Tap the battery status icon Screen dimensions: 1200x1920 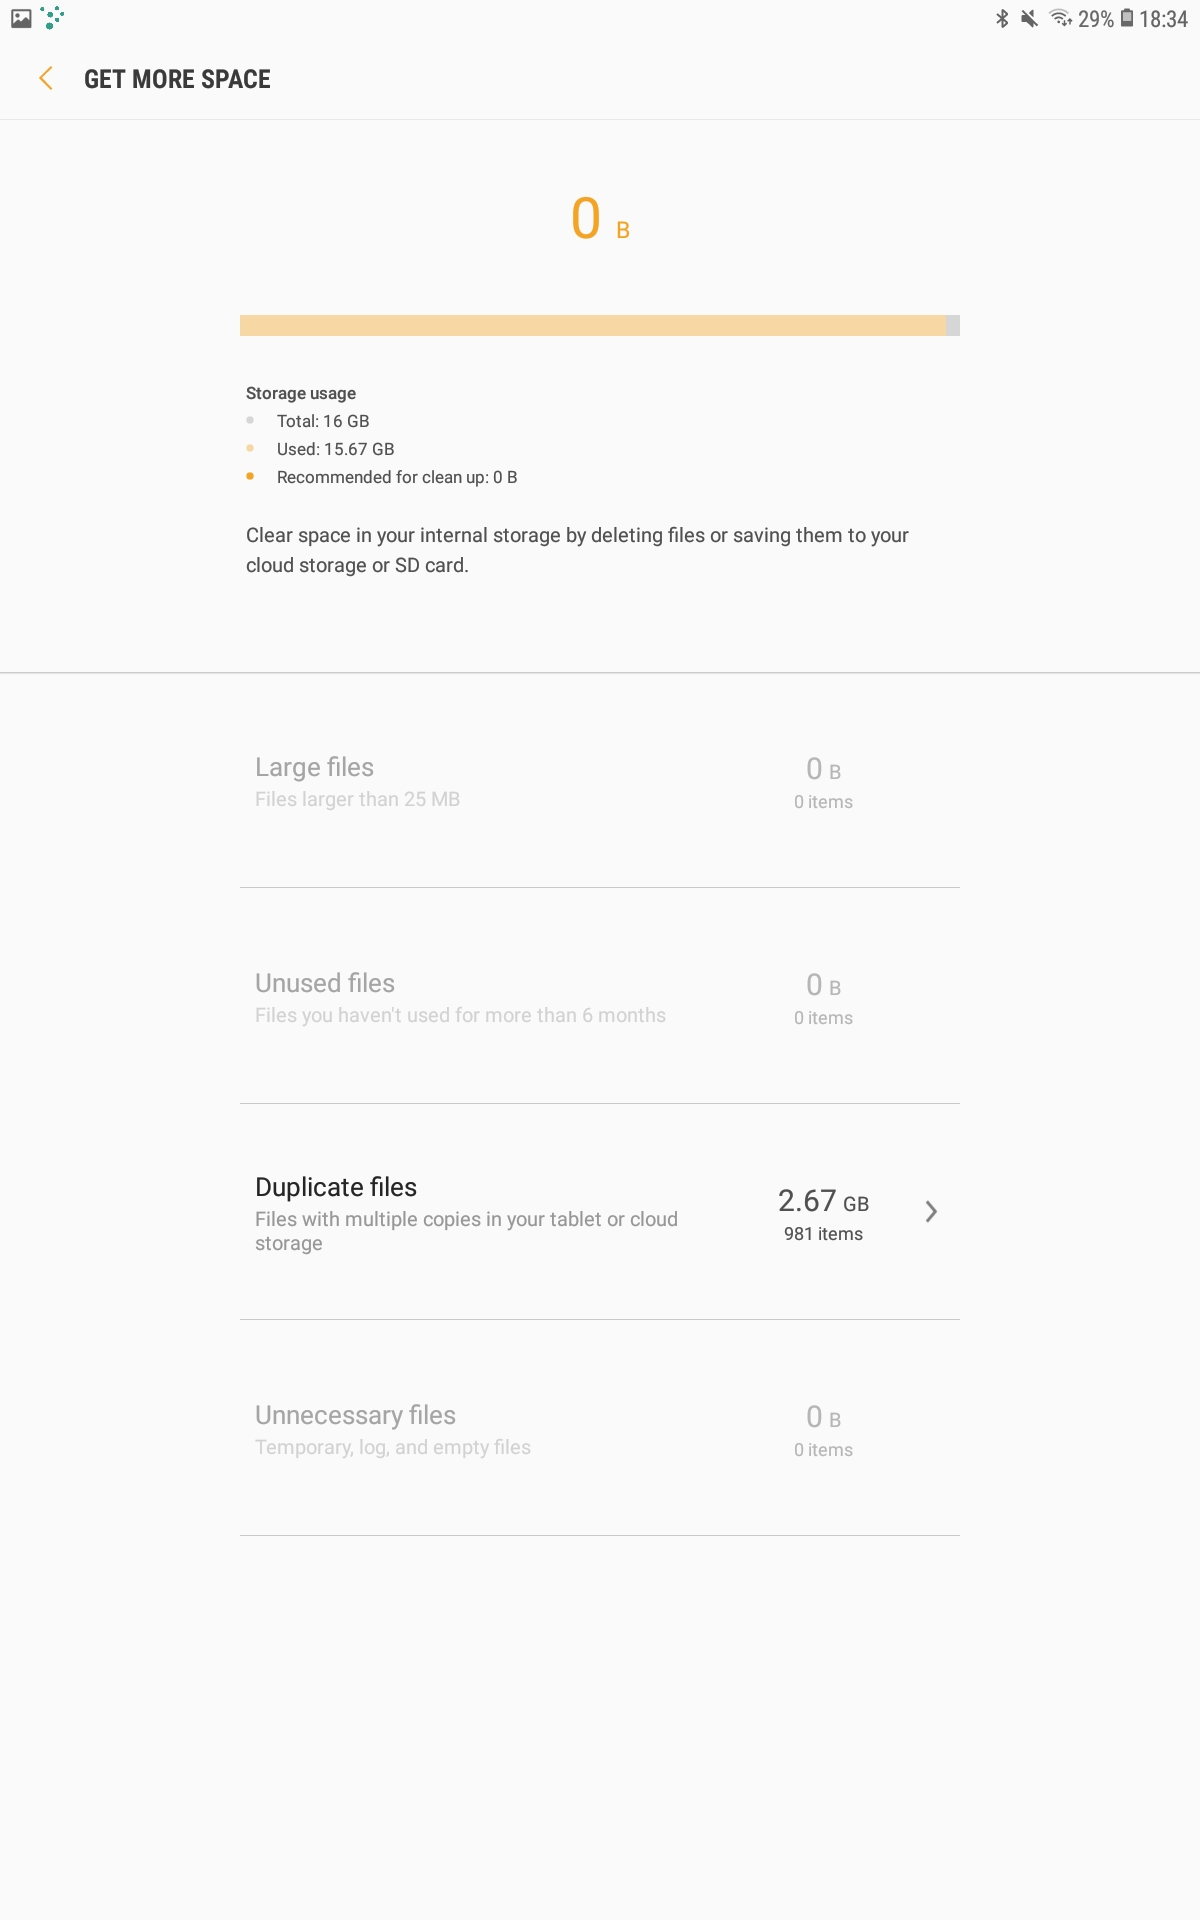click(1127, 18)
